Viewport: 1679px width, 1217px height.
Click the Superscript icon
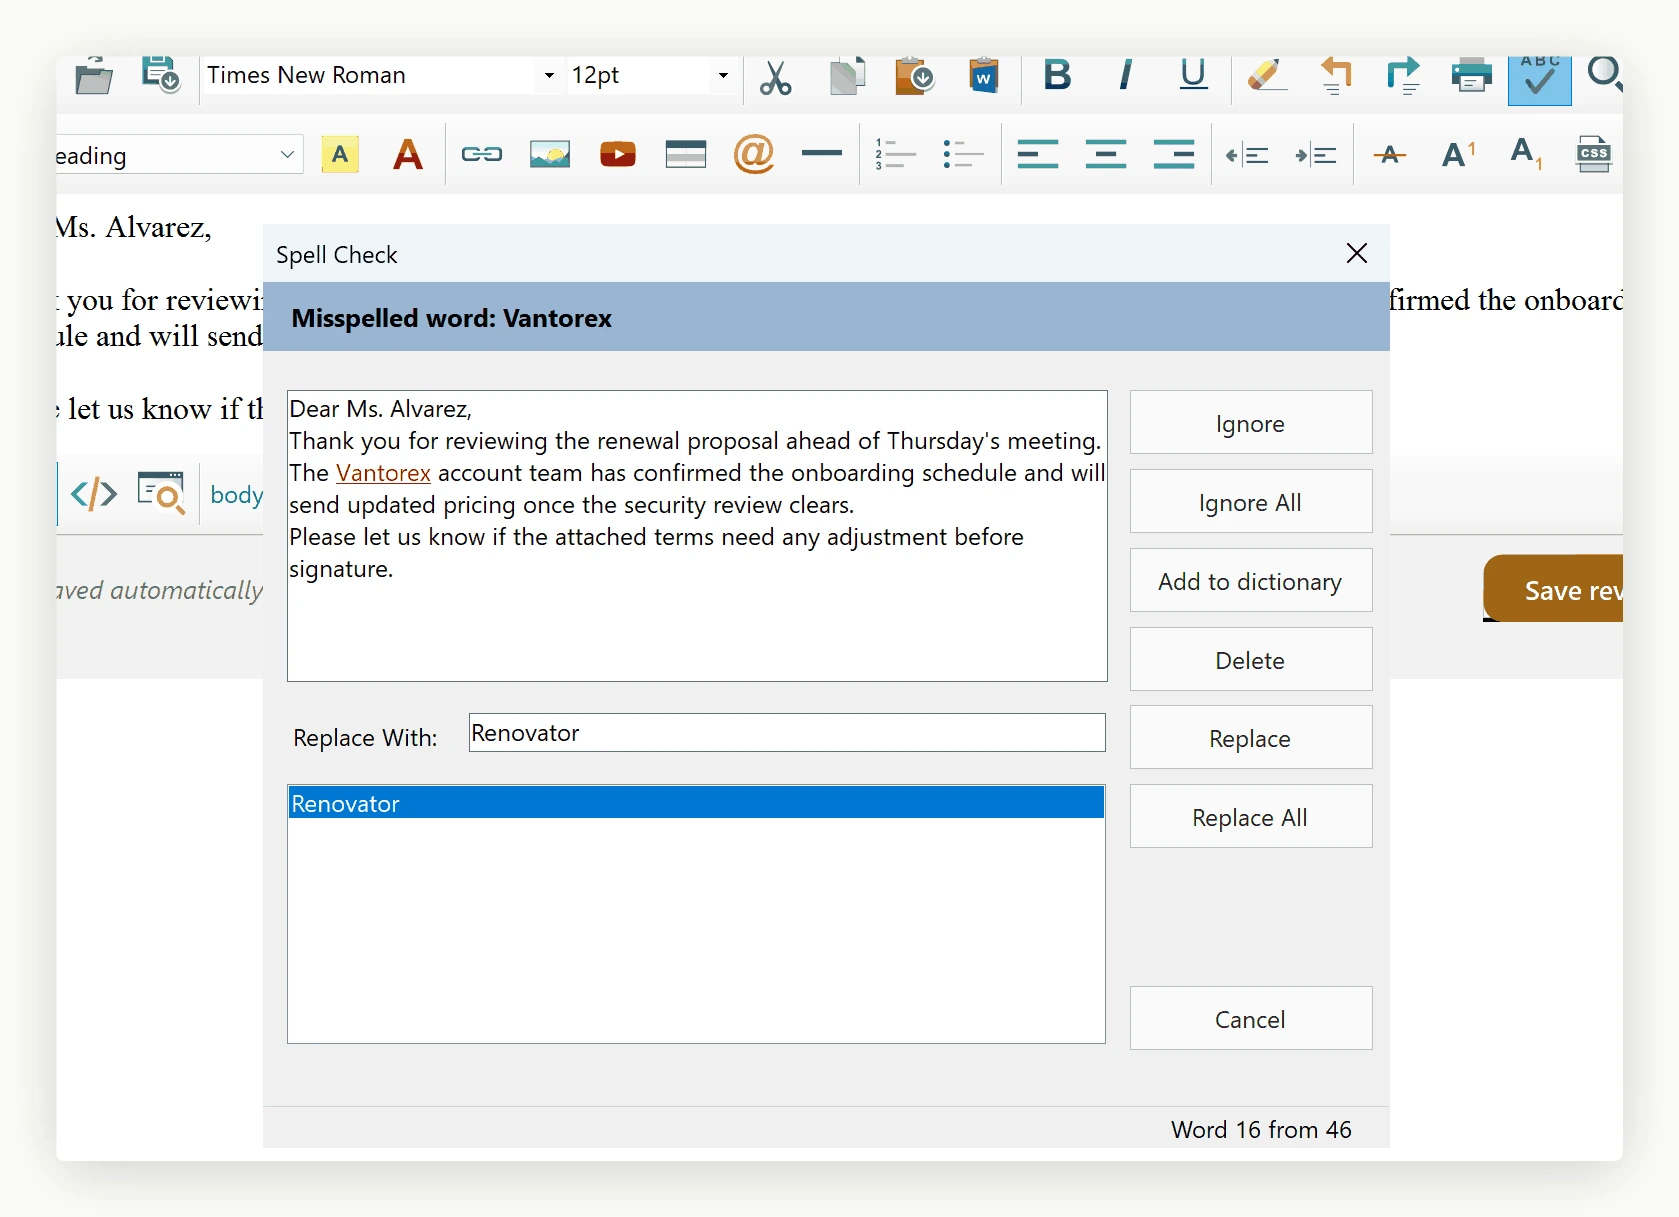(x=1458, y=155)
